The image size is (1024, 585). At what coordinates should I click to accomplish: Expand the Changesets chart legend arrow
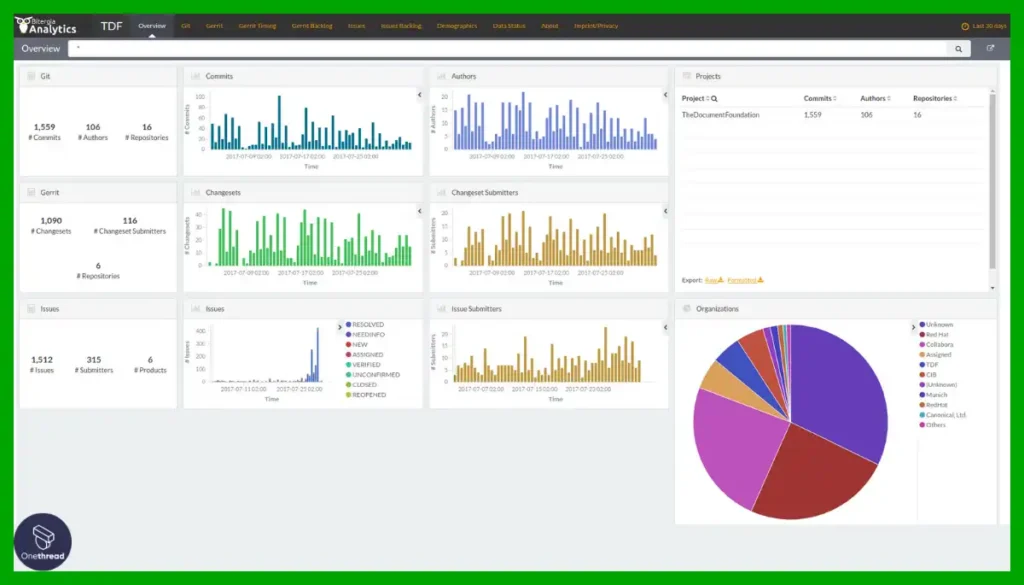(419, 211)
